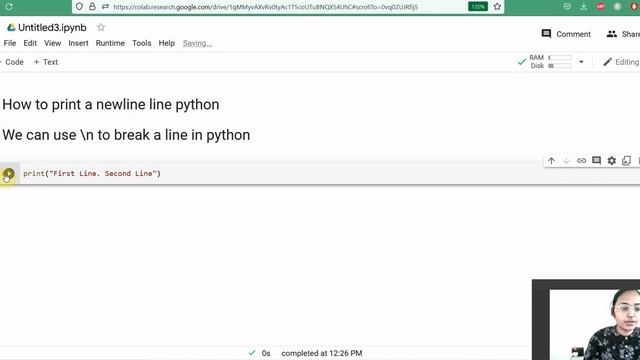Click the Comment button label
The width and height of the screenshot is (640, 360).
point(573,34)
